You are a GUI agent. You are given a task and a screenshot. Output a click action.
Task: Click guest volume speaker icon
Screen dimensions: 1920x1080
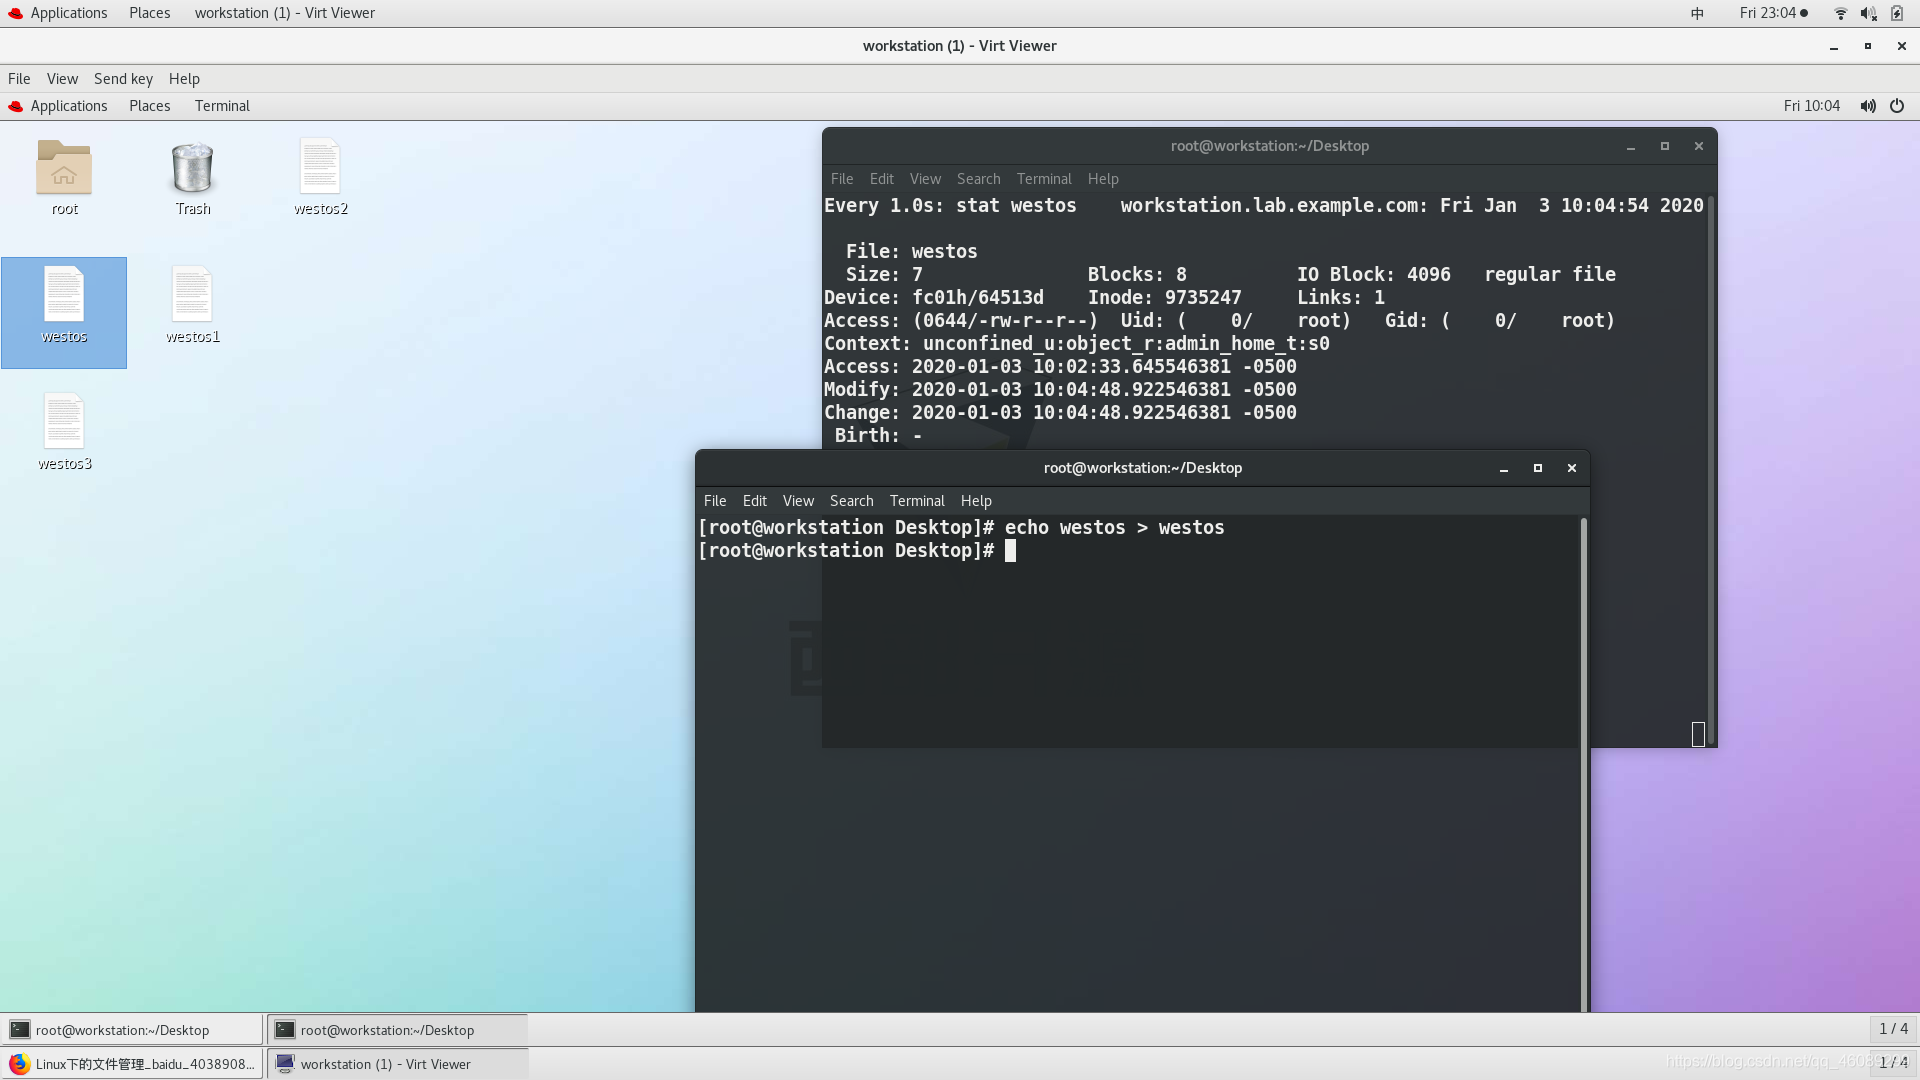[1867, 106]
